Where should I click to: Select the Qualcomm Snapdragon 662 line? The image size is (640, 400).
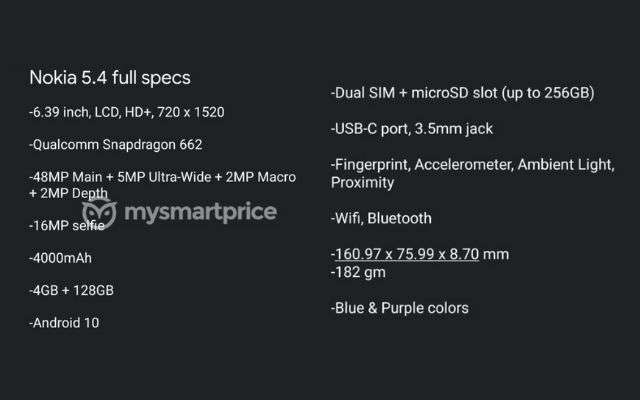point(116,145)
